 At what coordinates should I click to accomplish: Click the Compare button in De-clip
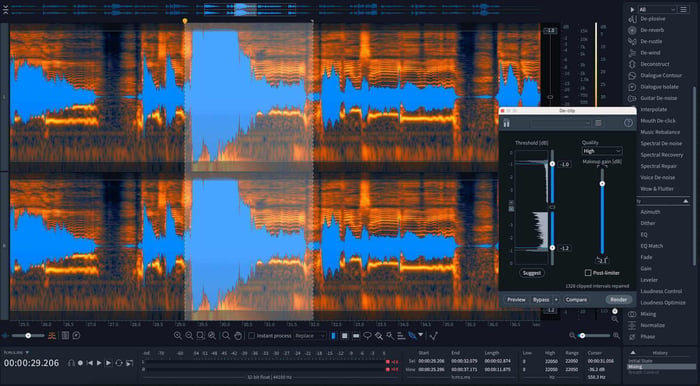[x=576, y=299]
